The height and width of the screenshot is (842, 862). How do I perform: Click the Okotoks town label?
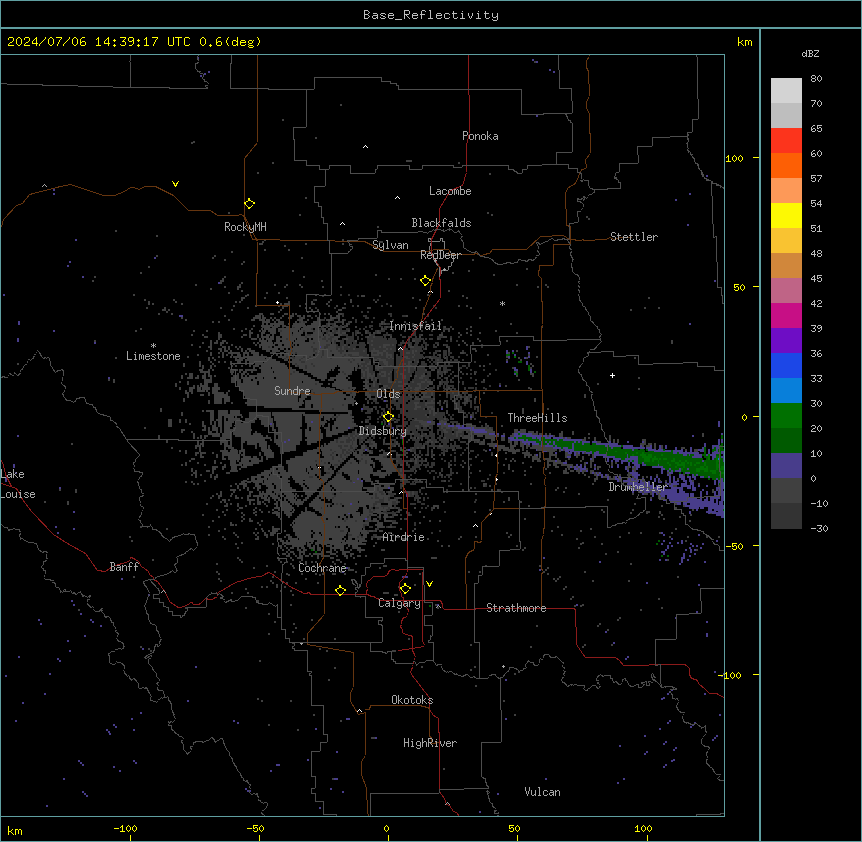click(x=412, y=700)
